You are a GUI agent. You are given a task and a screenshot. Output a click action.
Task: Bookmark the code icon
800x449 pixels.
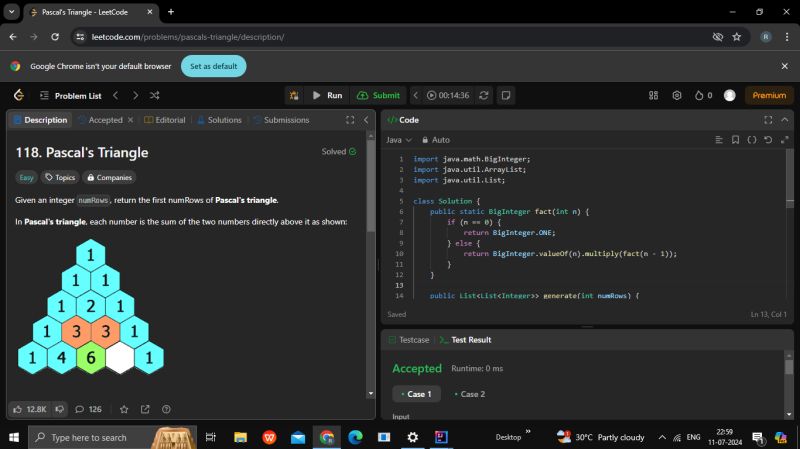(x=735, y=140)
